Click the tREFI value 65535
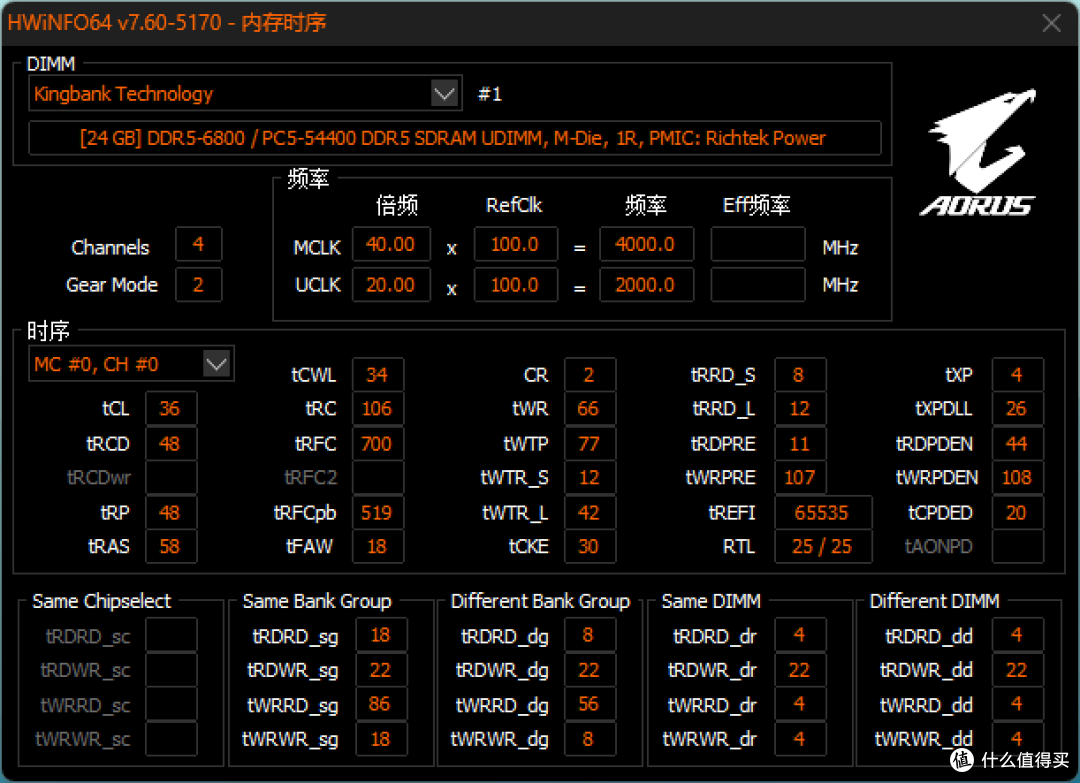The height and width of the screenshot is (783, 1080). coord(821,513)
